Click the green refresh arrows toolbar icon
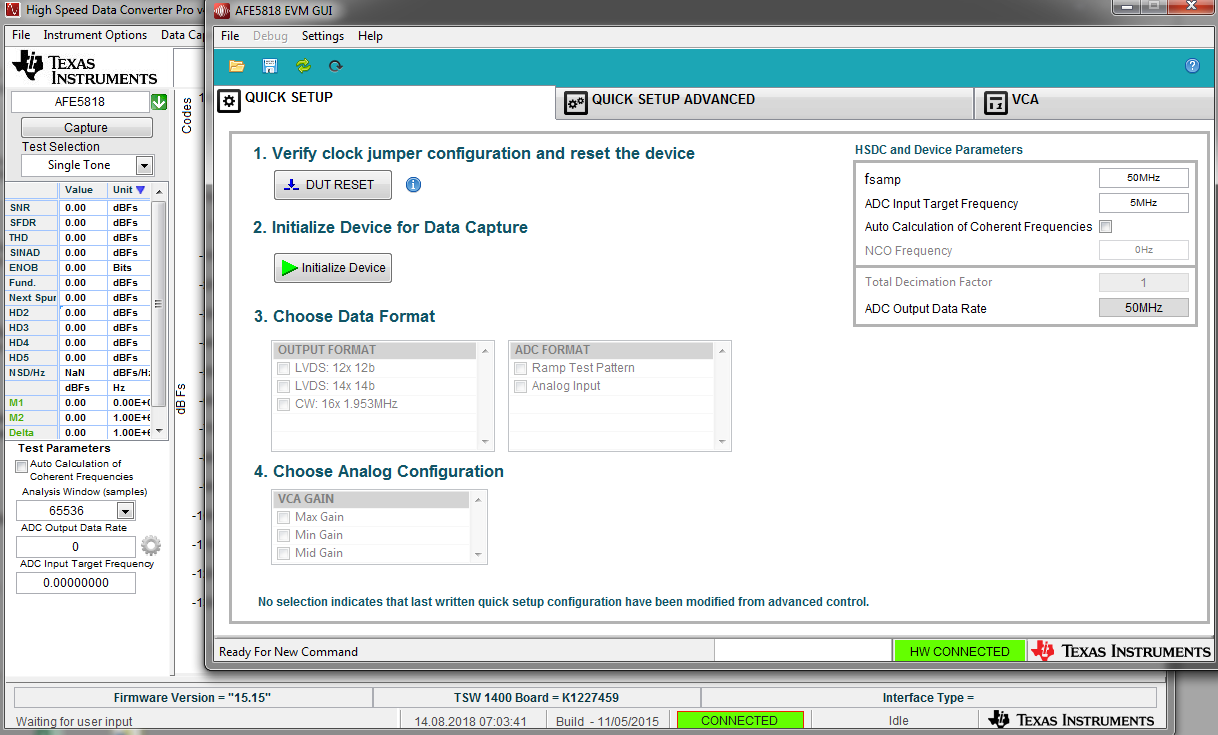This screenshot has height=735, width=1218. click(x=303, y=66)
